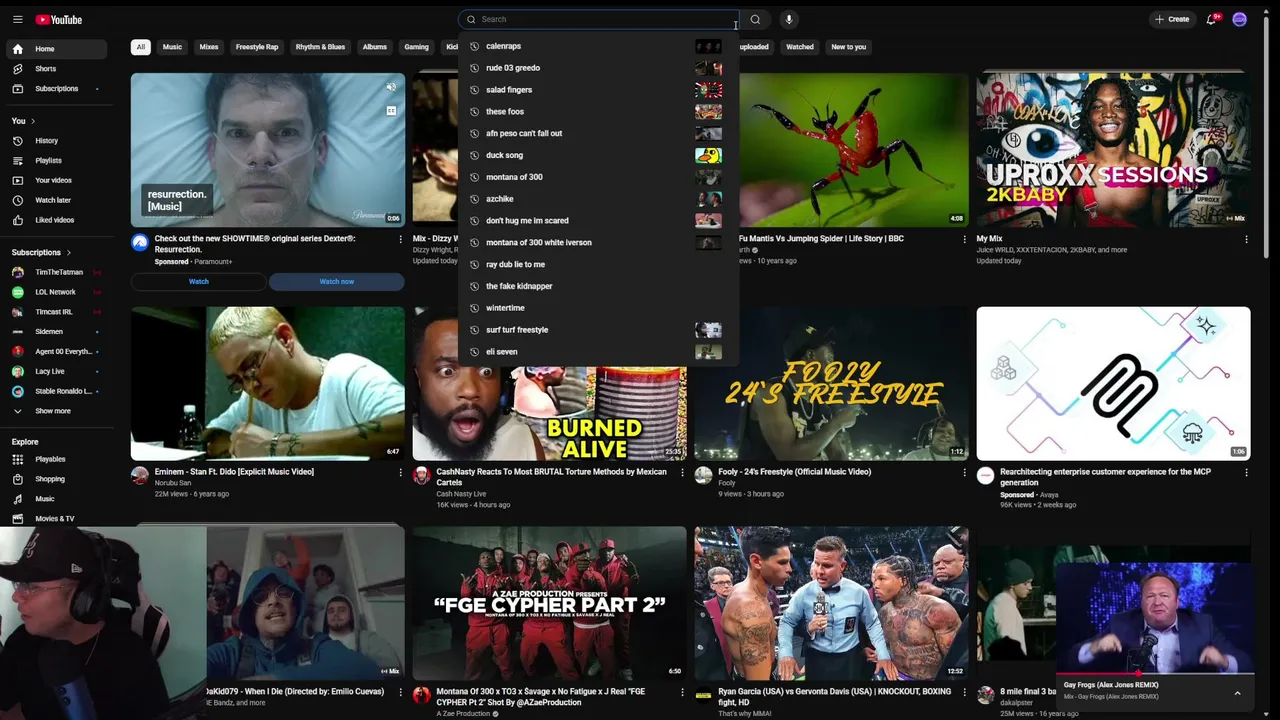Image resolution: width=1280 pixels, height=720 pixels.
Task: Open the FGE Cypher Part 2 thumbnail
Action: point(550,603)
